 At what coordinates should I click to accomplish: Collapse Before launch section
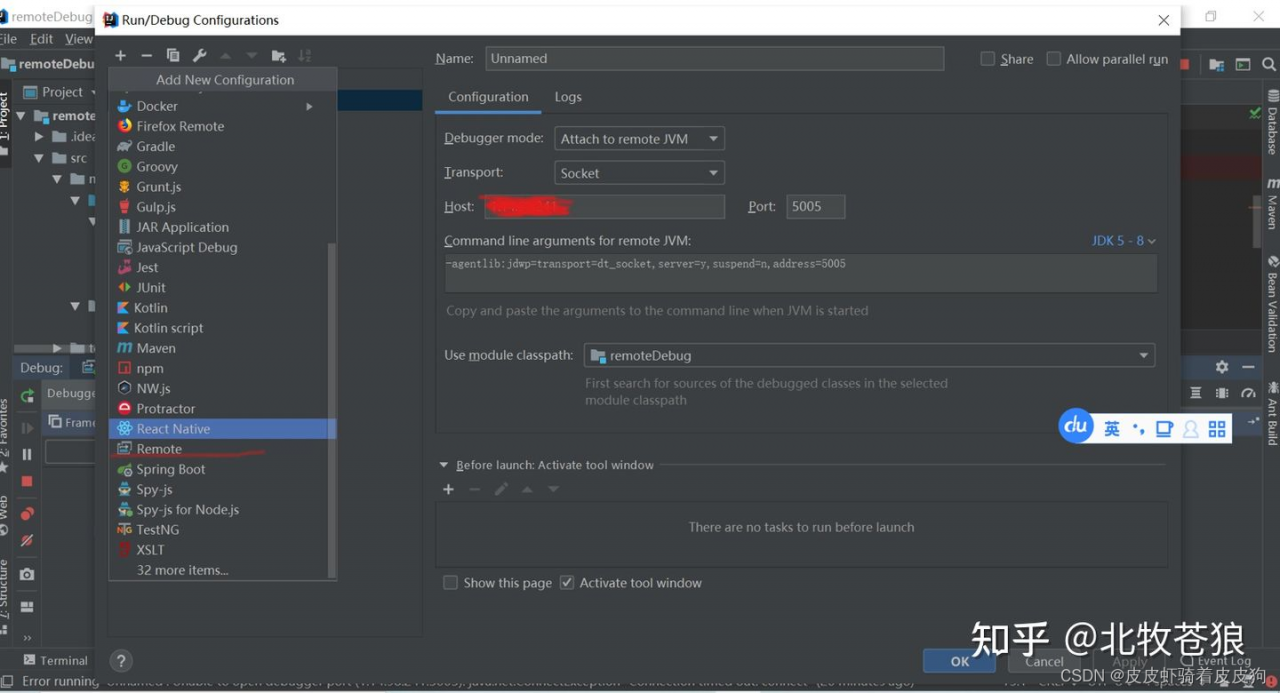[444, 465]
